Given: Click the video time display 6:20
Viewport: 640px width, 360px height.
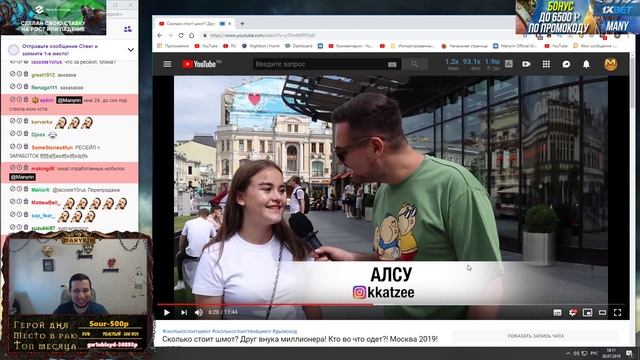Looking at the screenshot, I should [x=222, y=312].
